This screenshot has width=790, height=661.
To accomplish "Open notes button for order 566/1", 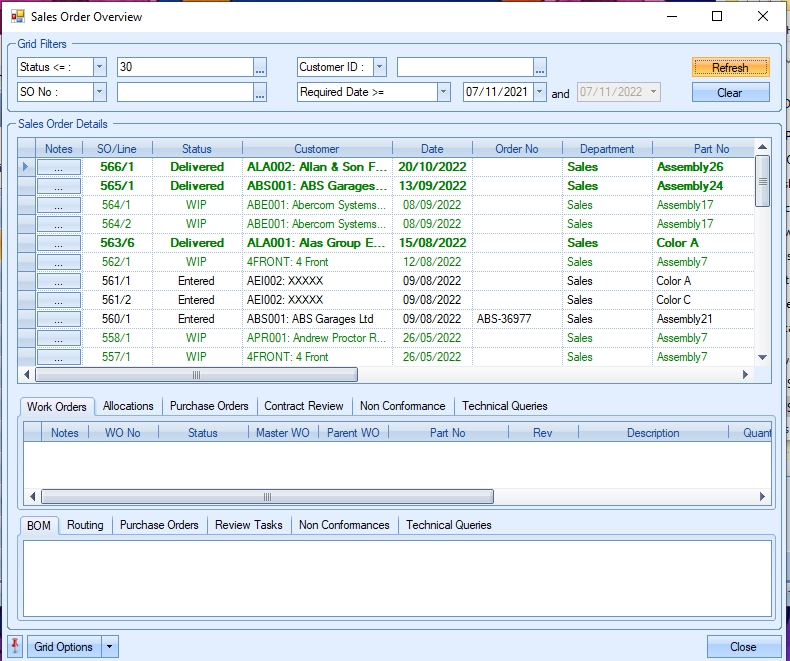I will tap(59, 167).
